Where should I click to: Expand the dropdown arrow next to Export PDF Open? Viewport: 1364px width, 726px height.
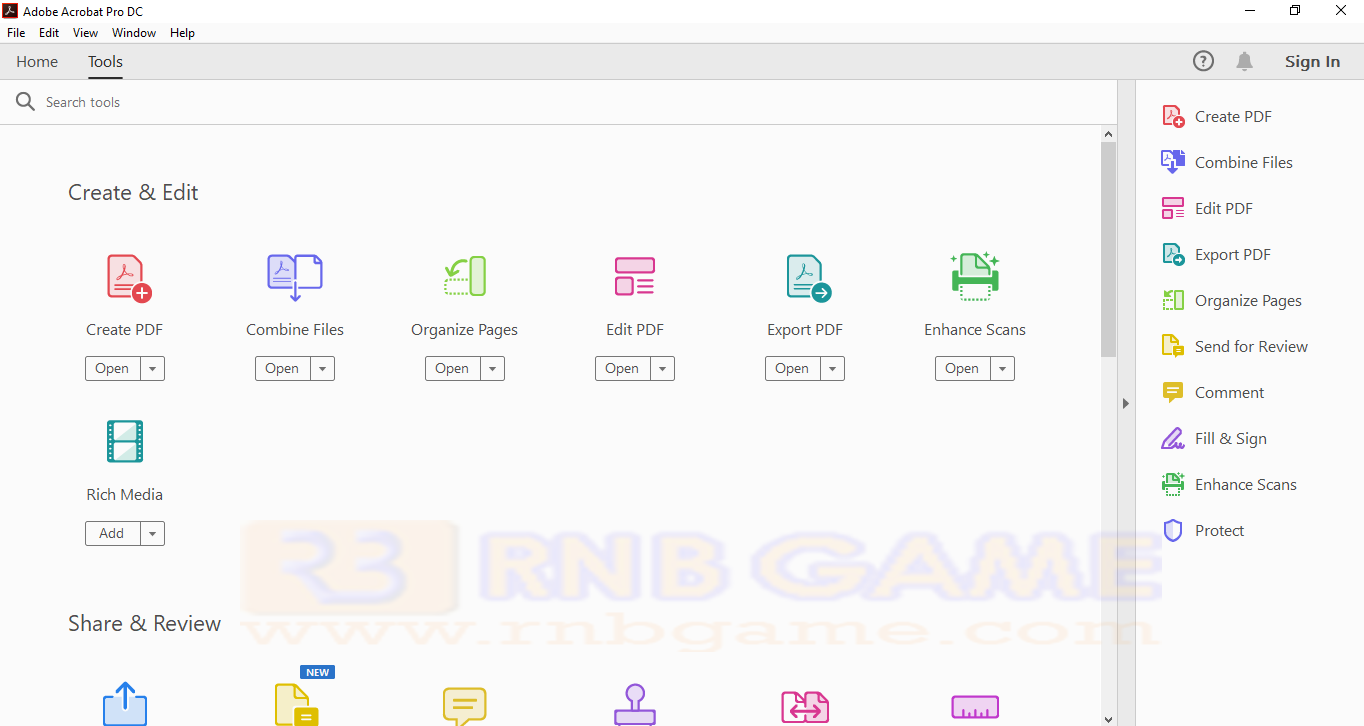tap(832, 368)
